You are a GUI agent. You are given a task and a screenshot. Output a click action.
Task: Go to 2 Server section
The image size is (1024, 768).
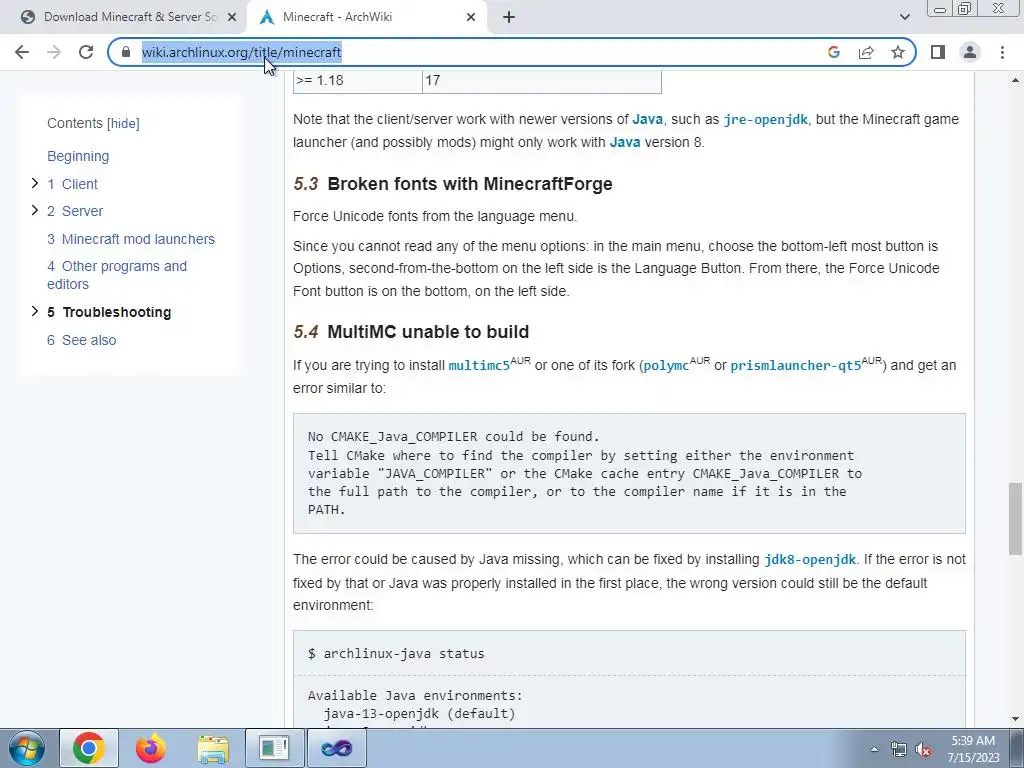tap(75, 211)
